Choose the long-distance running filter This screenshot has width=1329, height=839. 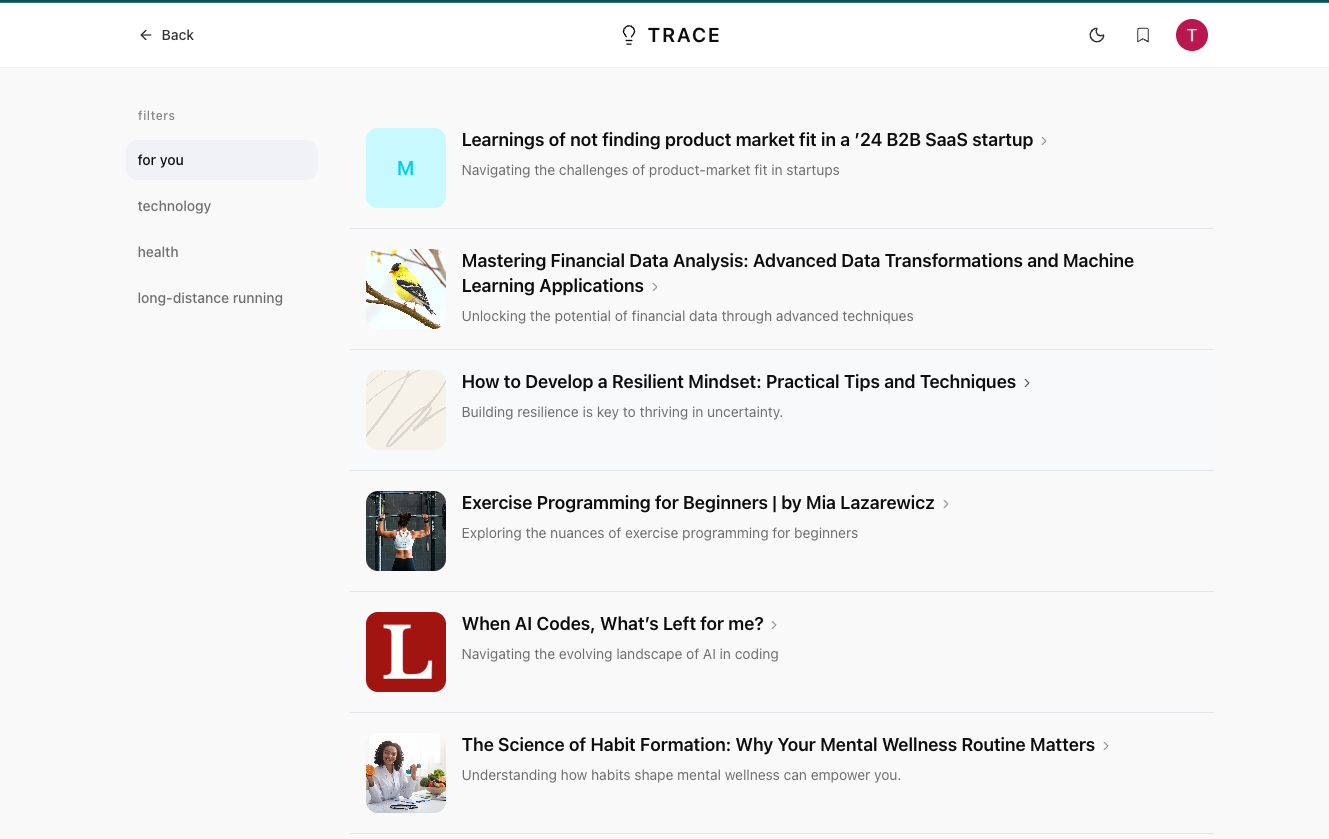pos(210,298)
